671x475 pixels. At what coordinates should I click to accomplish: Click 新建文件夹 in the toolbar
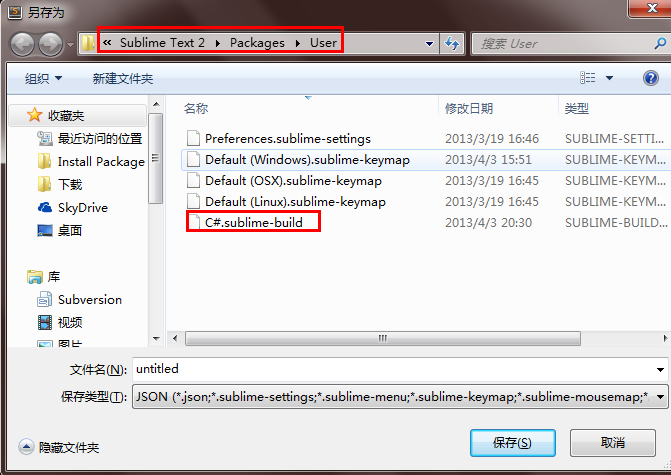click(x=123, y=78)
